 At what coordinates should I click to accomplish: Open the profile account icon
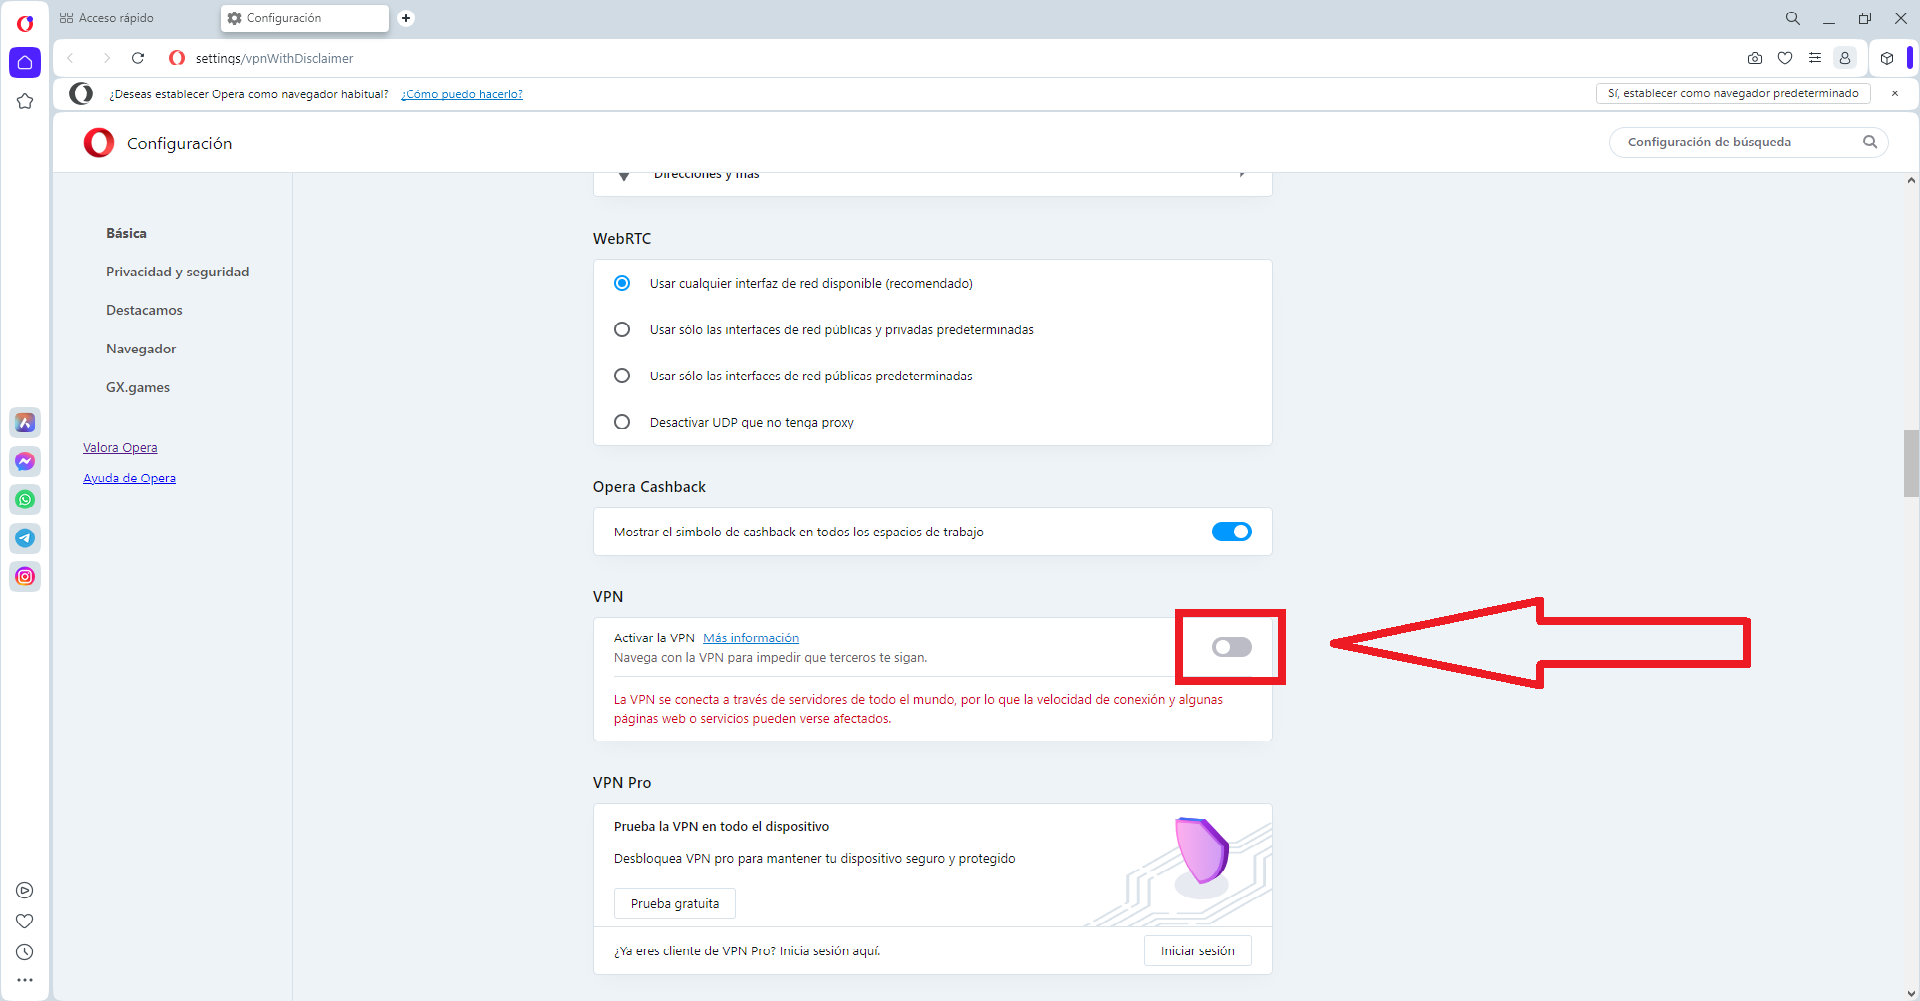[1845, 58]
